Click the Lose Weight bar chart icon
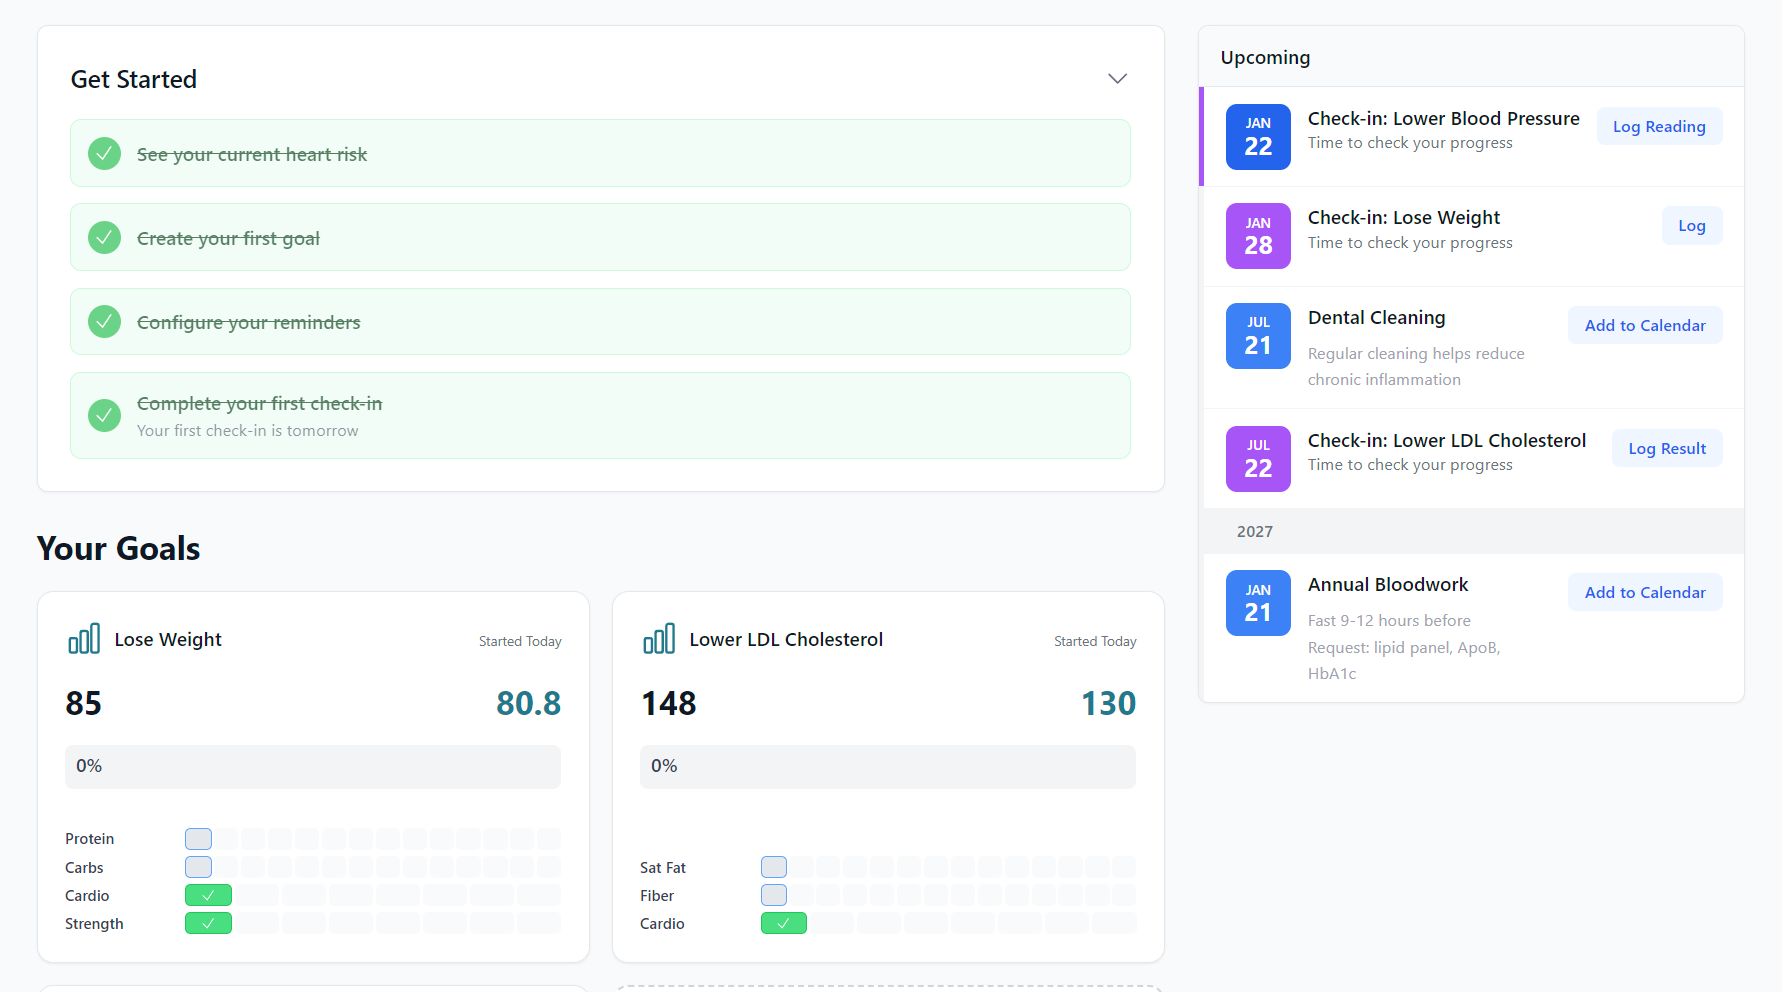This screenshot has width=1782, height=992. pos(84,639)
